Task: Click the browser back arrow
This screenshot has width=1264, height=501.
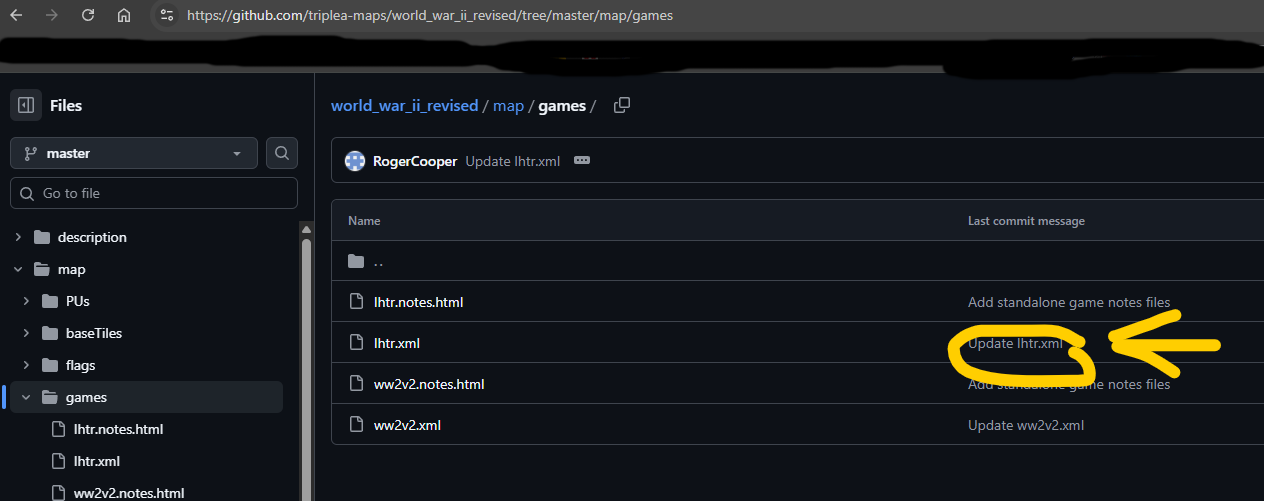Action: [x=16, y=16]
